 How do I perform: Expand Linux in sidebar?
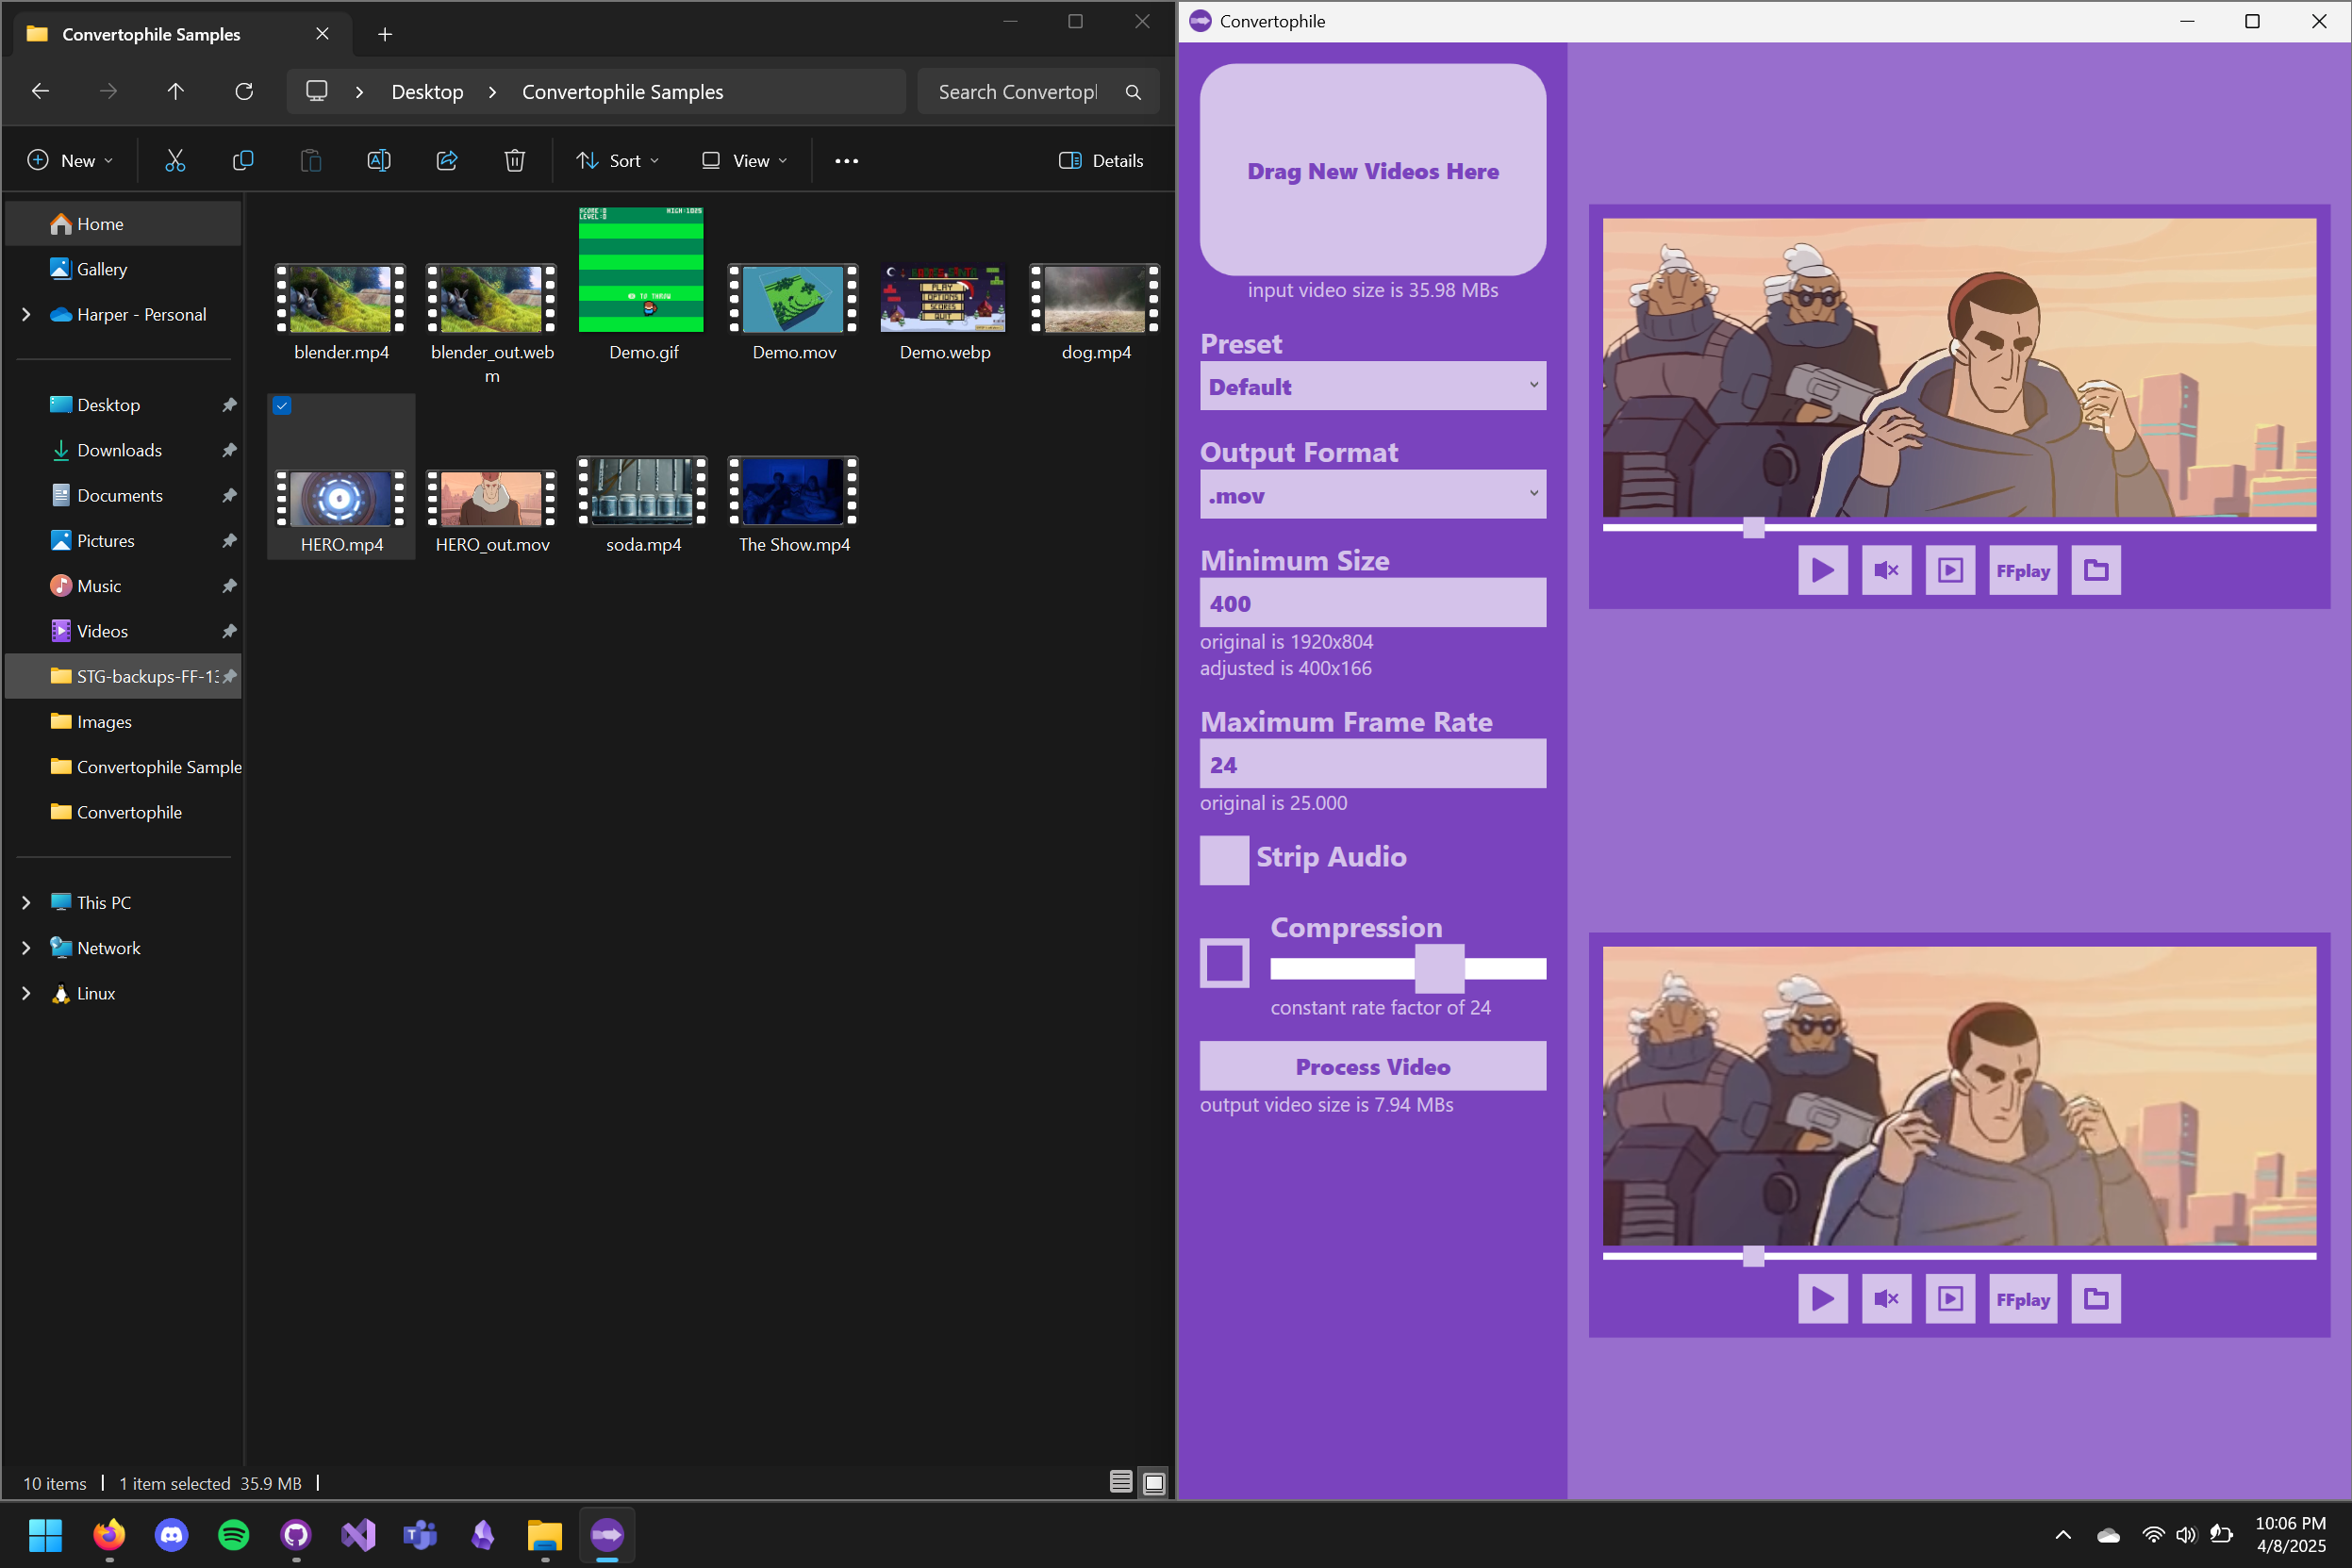(27, 993)
